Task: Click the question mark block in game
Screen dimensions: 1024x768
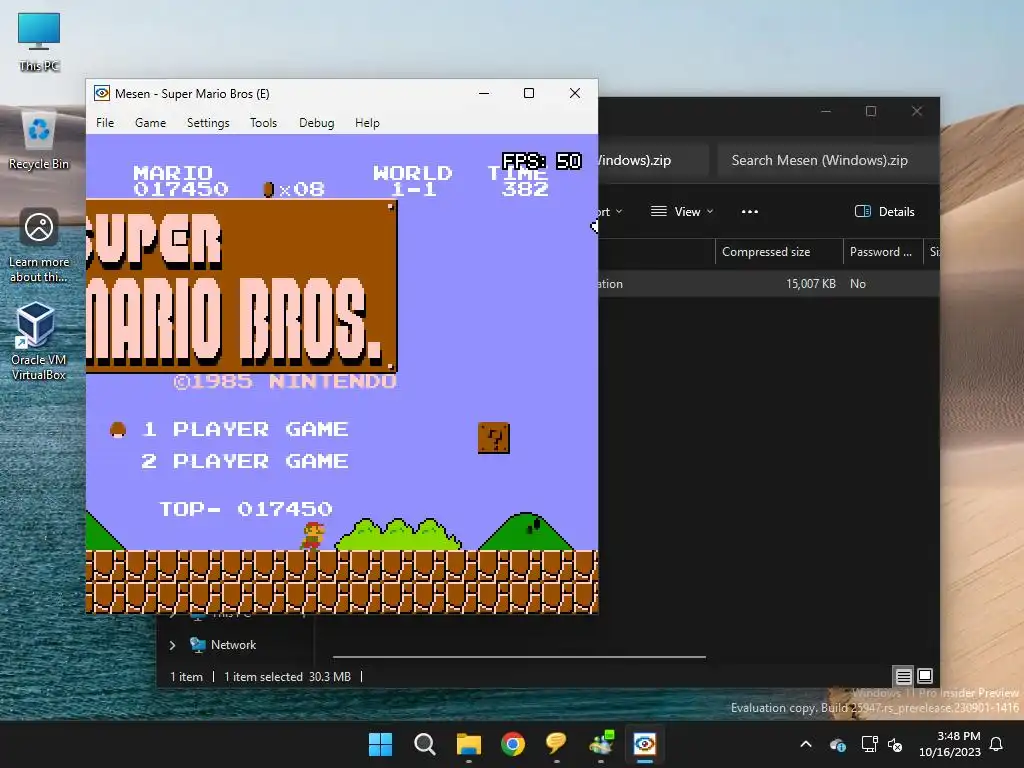Action: tap(494, 438)
